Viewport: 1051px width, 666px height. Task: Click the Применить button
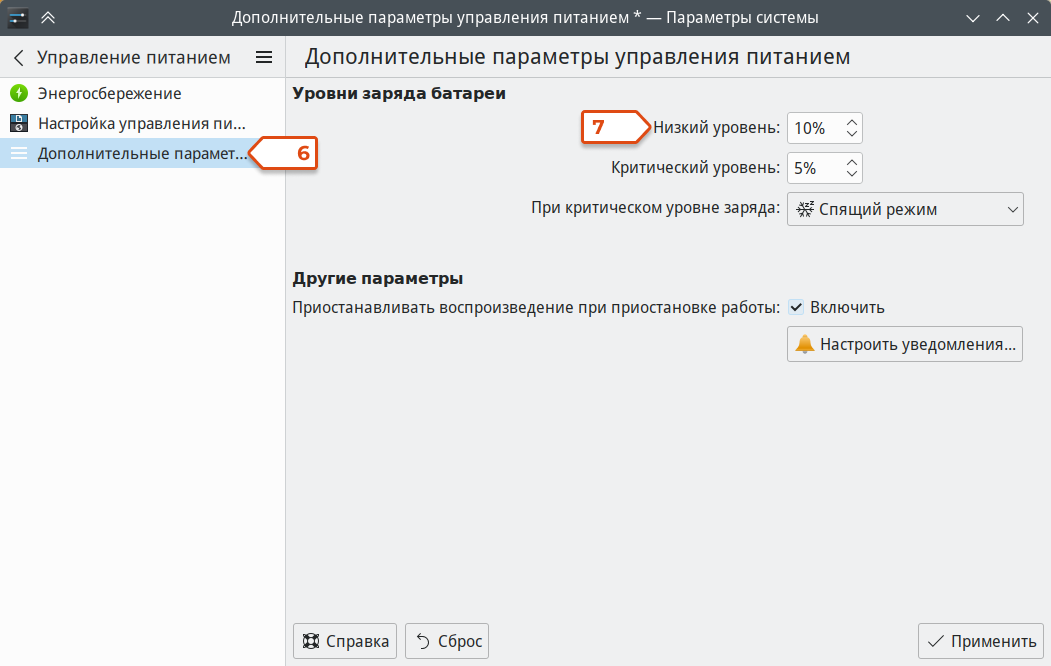981,641
